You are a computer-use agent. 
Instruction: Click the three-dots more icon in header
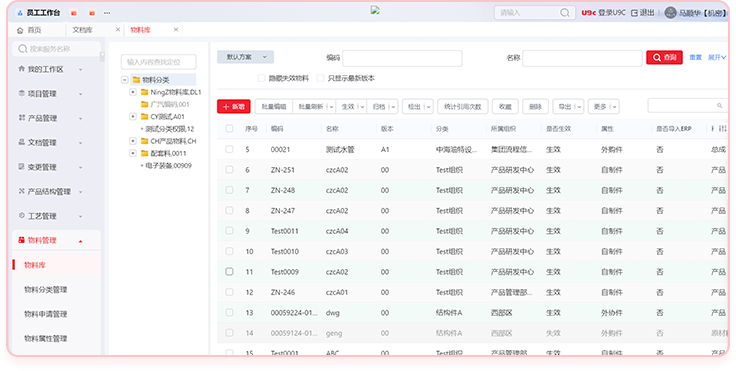coord(107,13)
